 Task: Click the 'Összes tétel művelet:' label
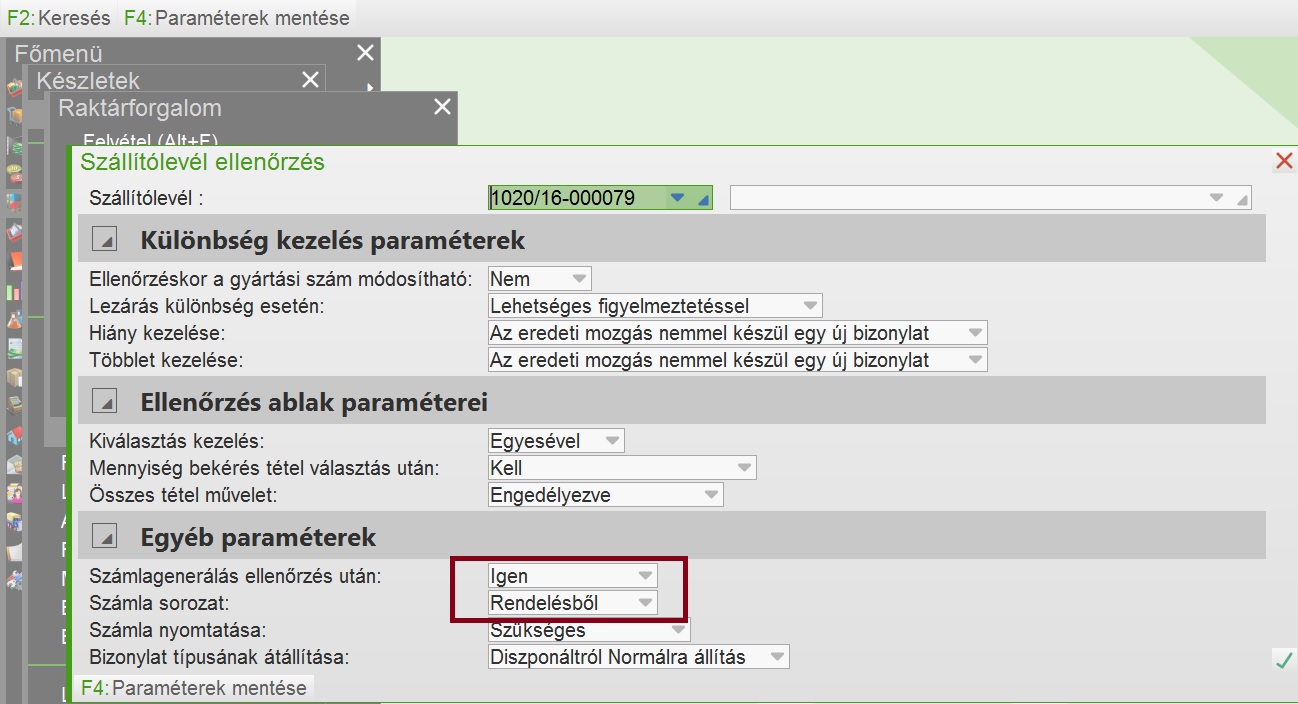pos(182,495)
